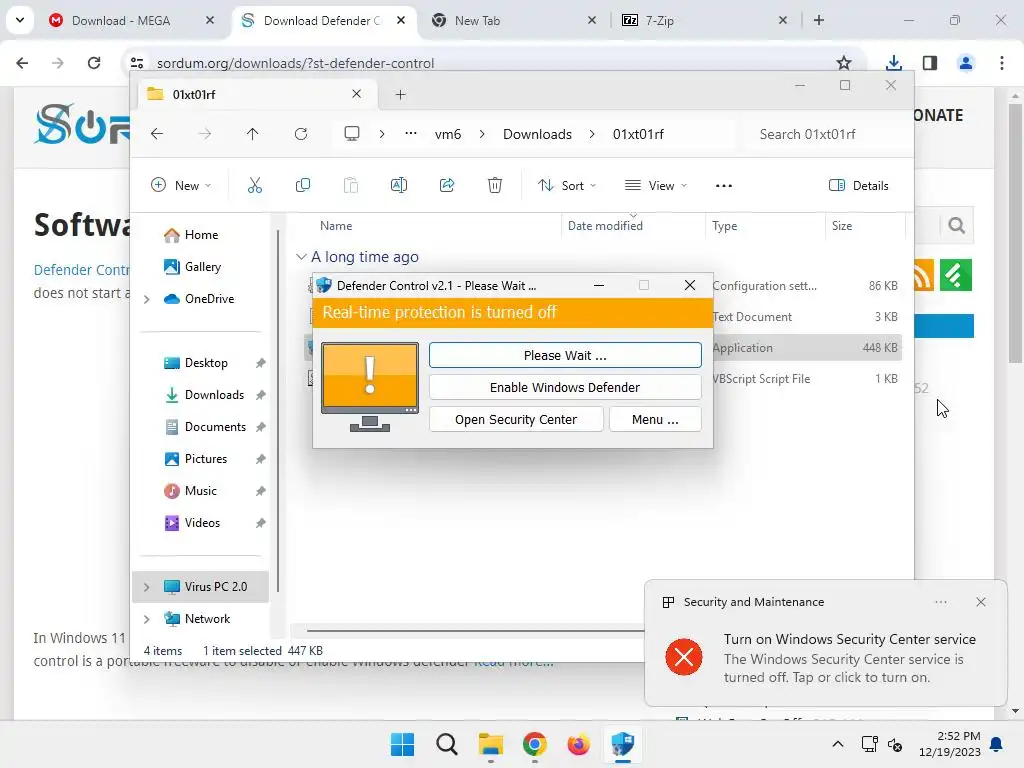Expand chevron after vm6 breadcrumb

(482, 134)
